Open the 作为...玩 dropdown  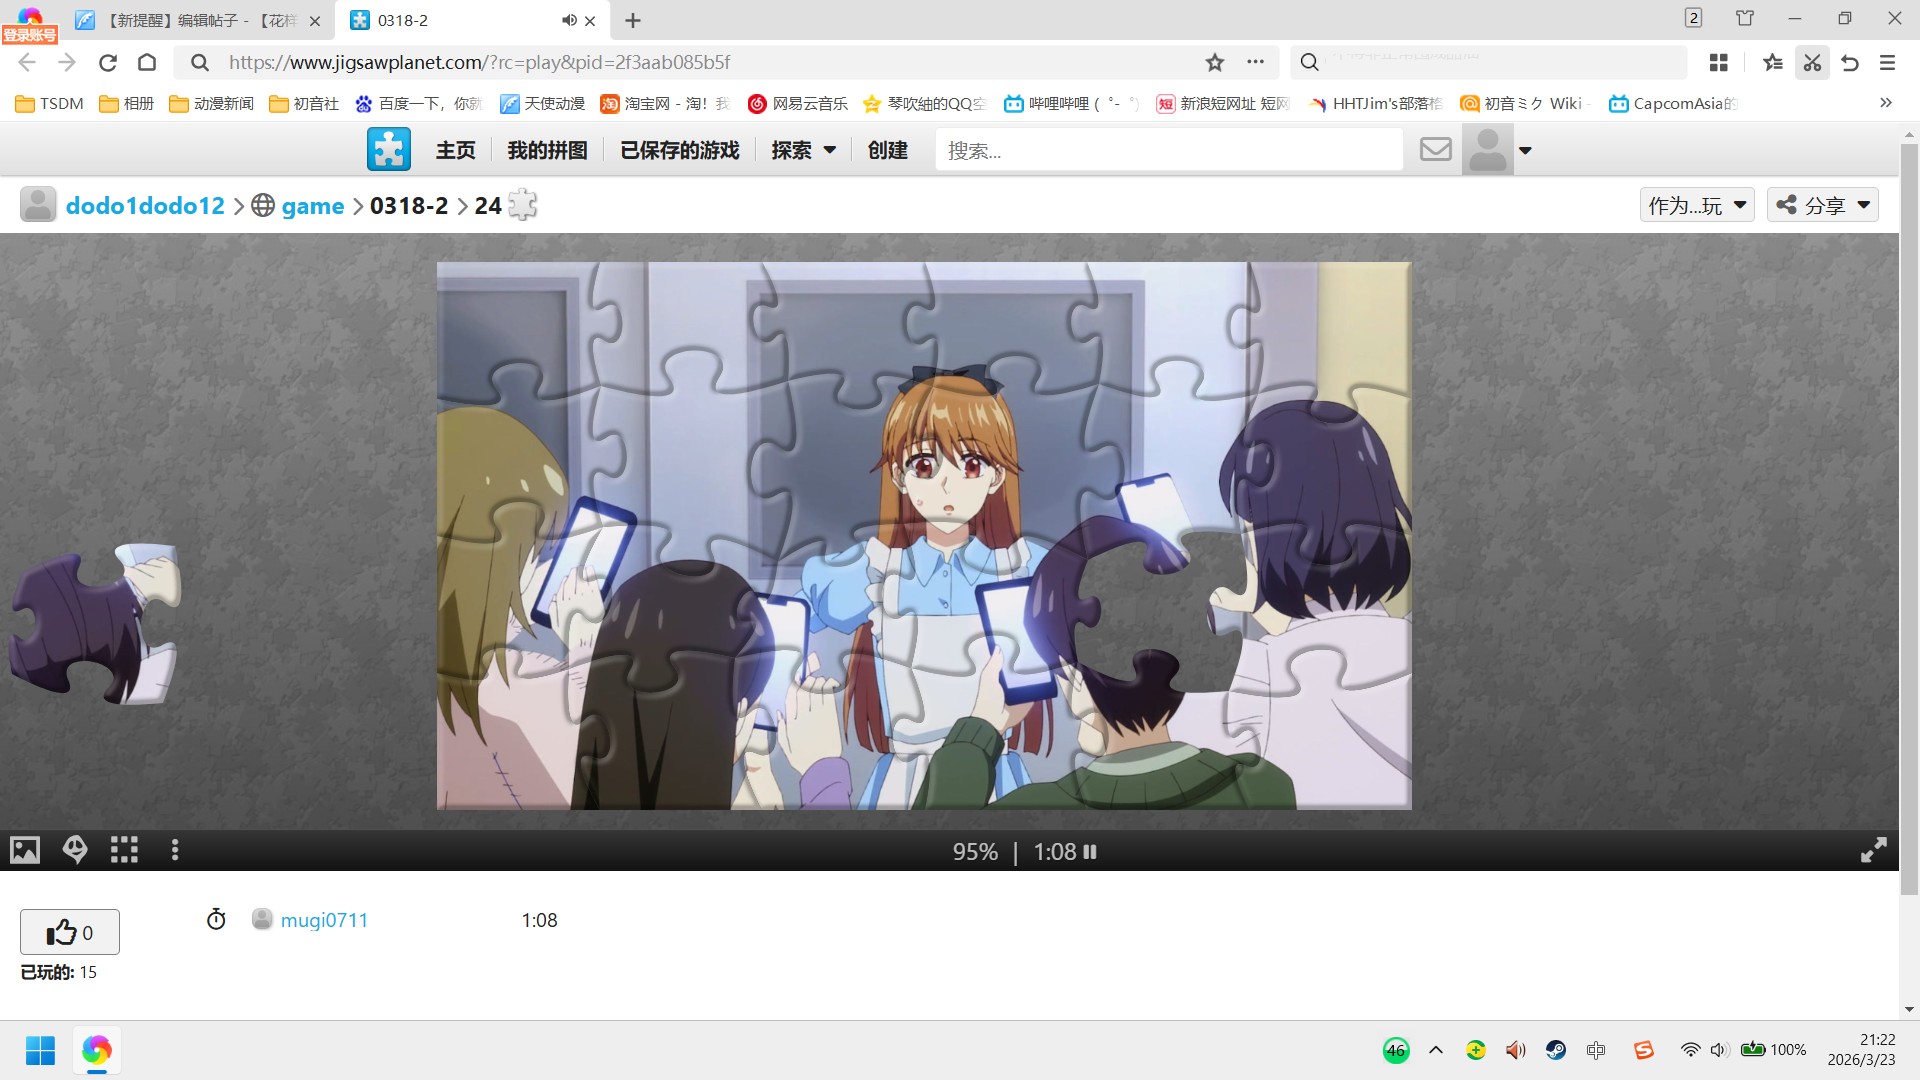(1696, 205)
